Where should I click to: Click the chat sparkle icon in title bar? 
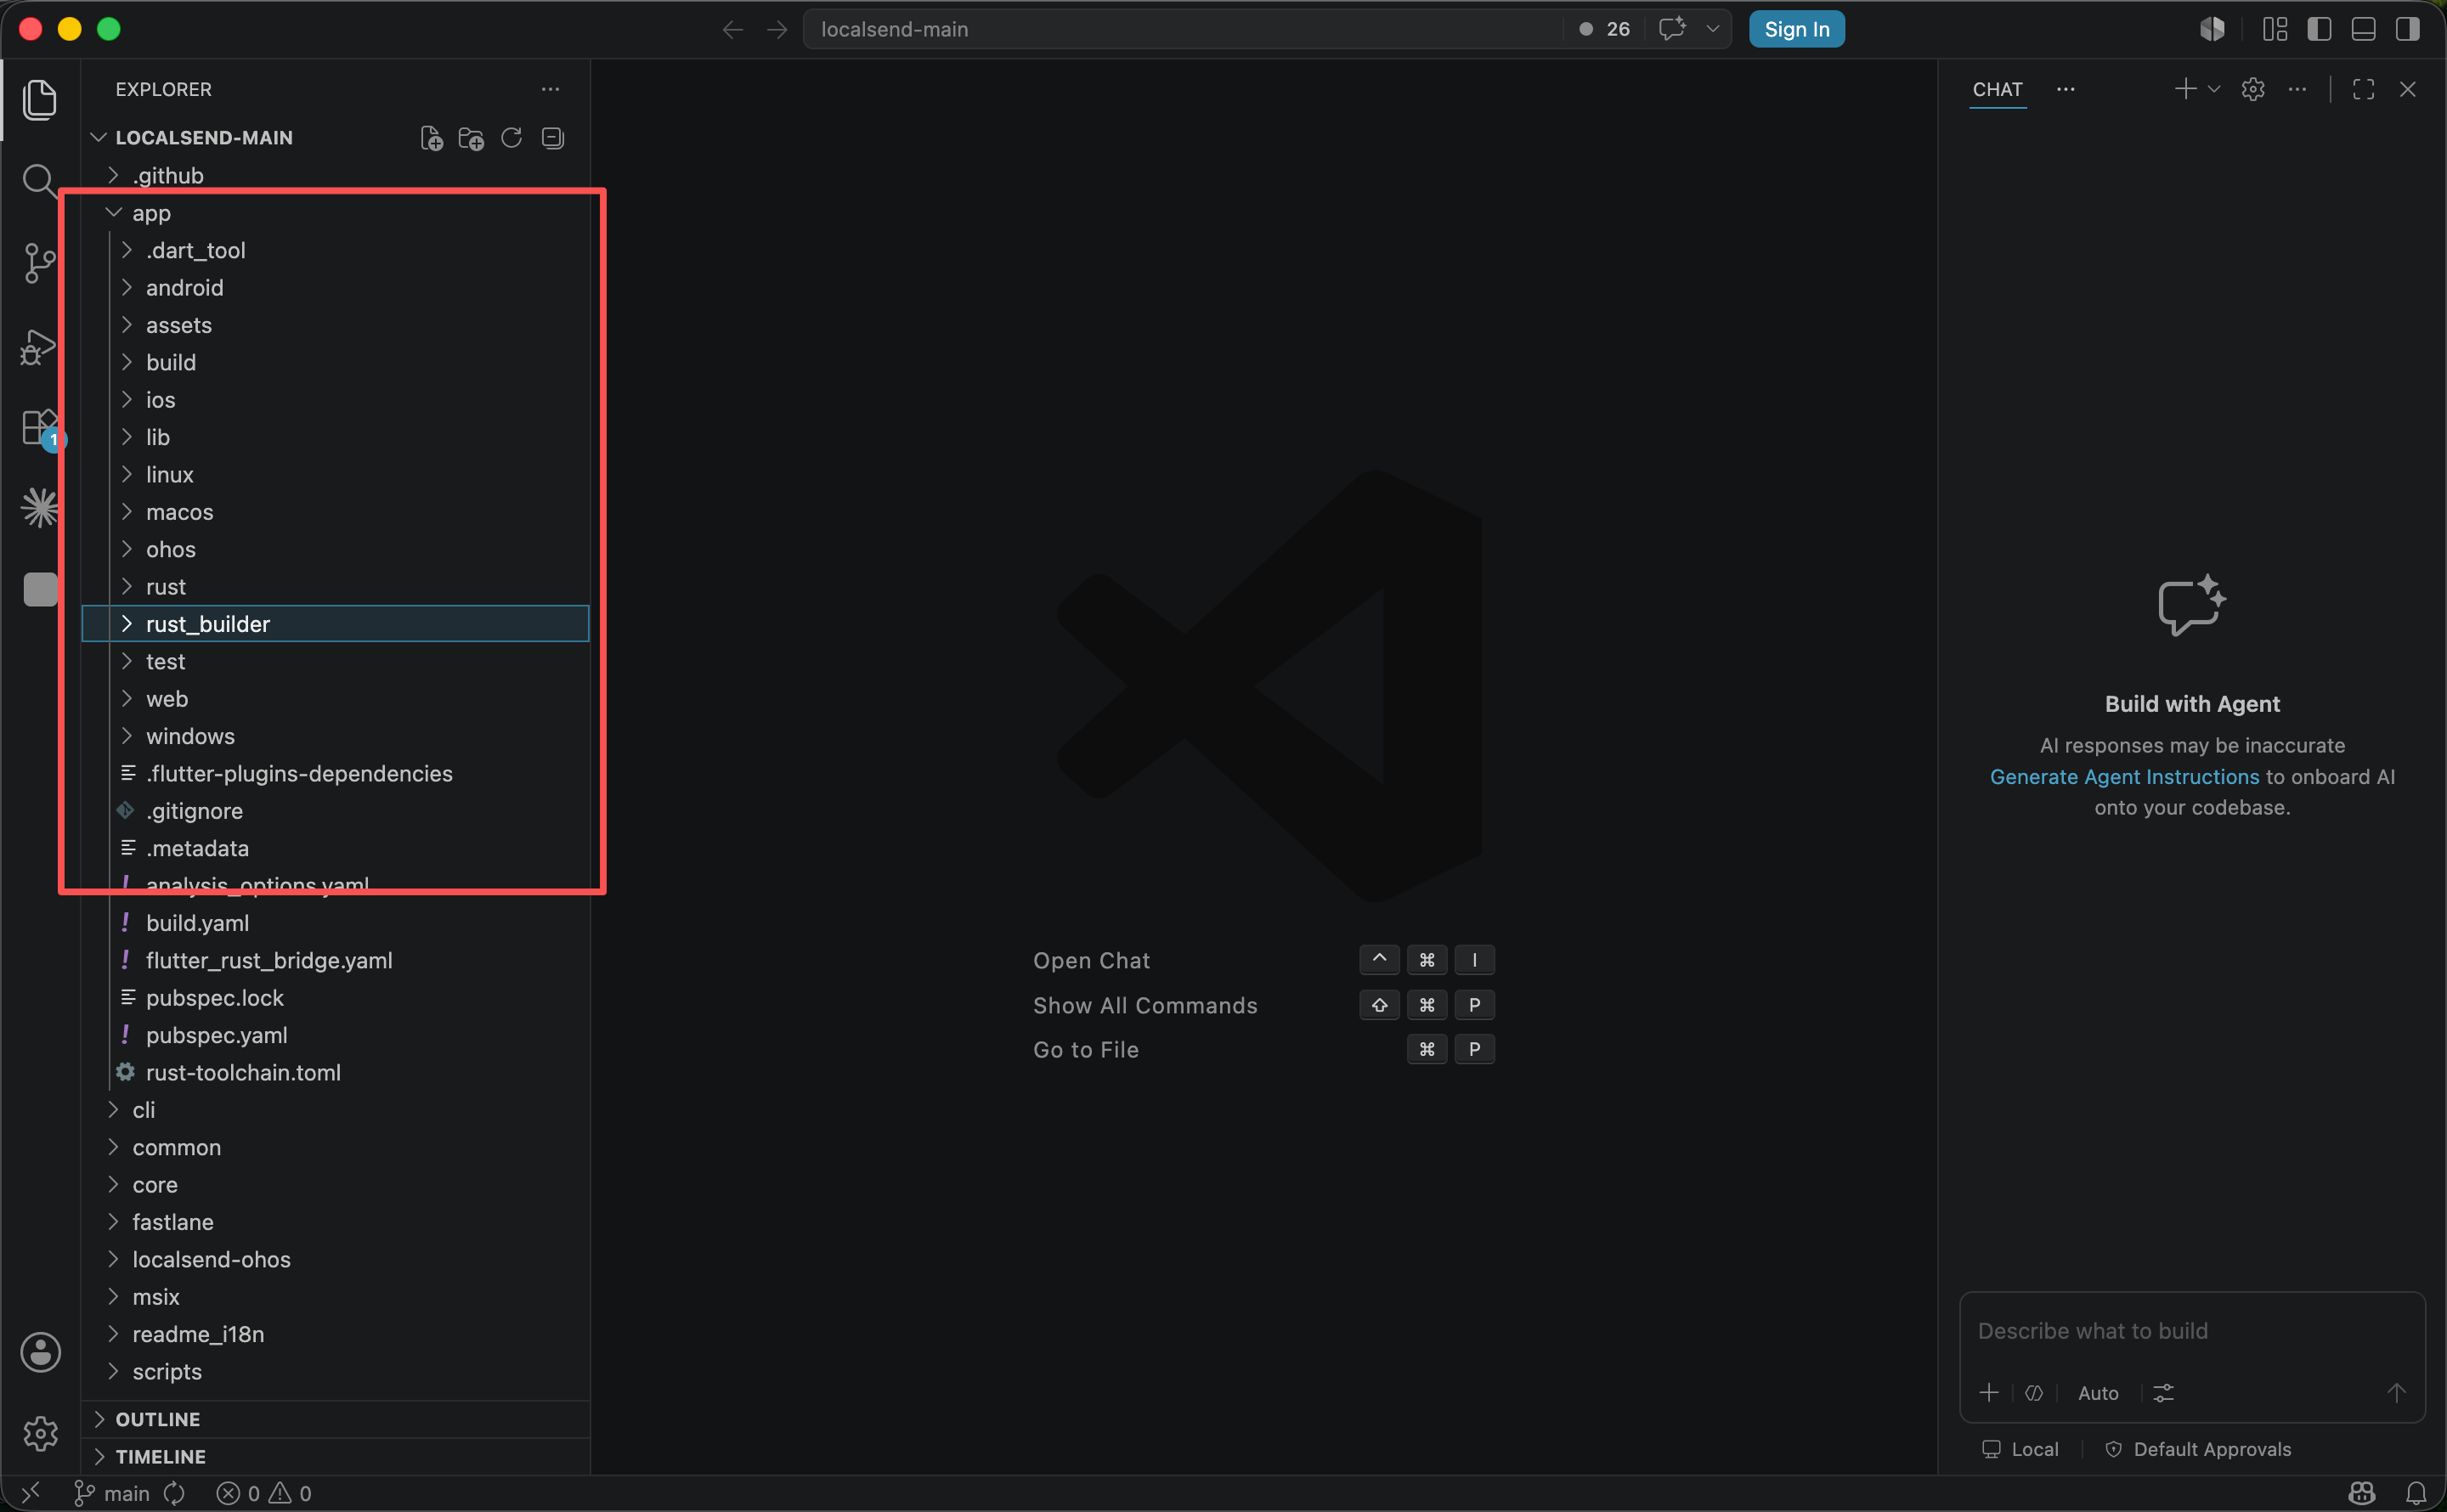[x=1672, y=29]
